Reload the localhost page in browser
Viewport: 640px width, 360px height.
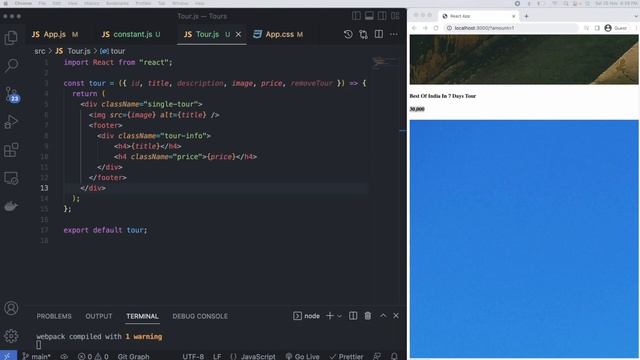(x=436, y=28)
